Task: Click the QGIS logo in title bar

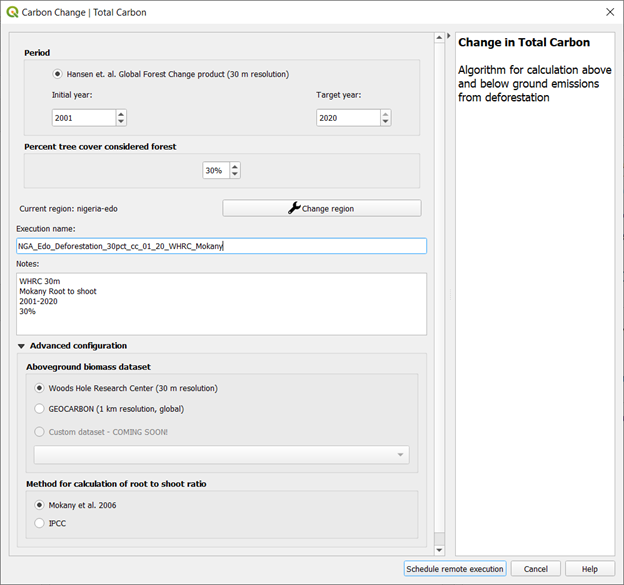Action: tap(12, 12)
